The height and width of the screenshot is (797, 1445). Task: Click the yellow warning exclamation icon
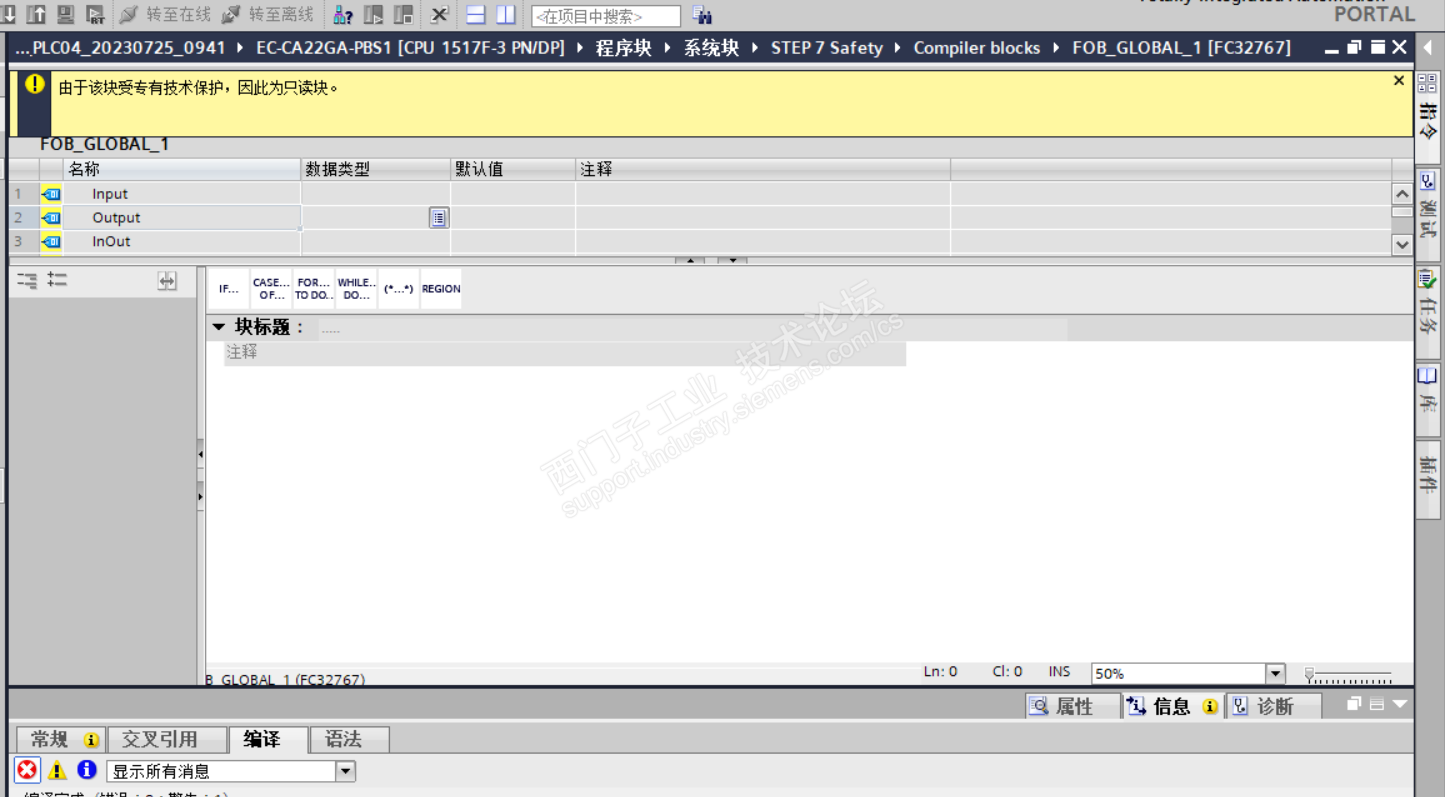(x=35, y=84)
